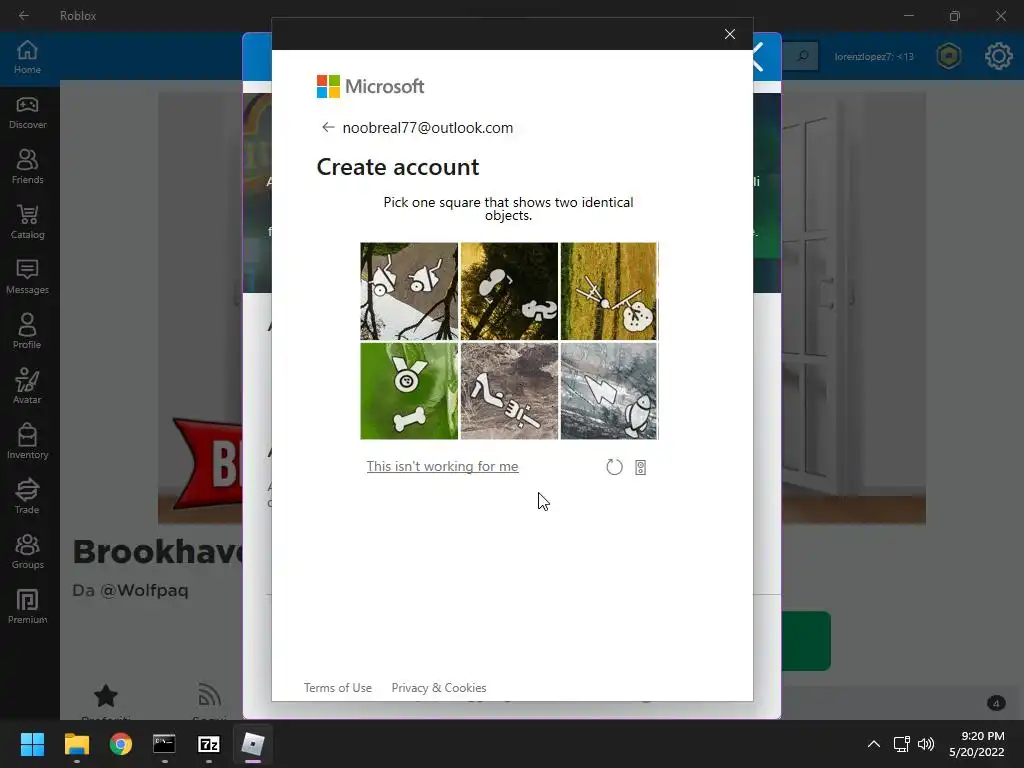Open Messages in the Roblox sidebar
This screenshot has width=1024, height=768.
tap(27, 277)
